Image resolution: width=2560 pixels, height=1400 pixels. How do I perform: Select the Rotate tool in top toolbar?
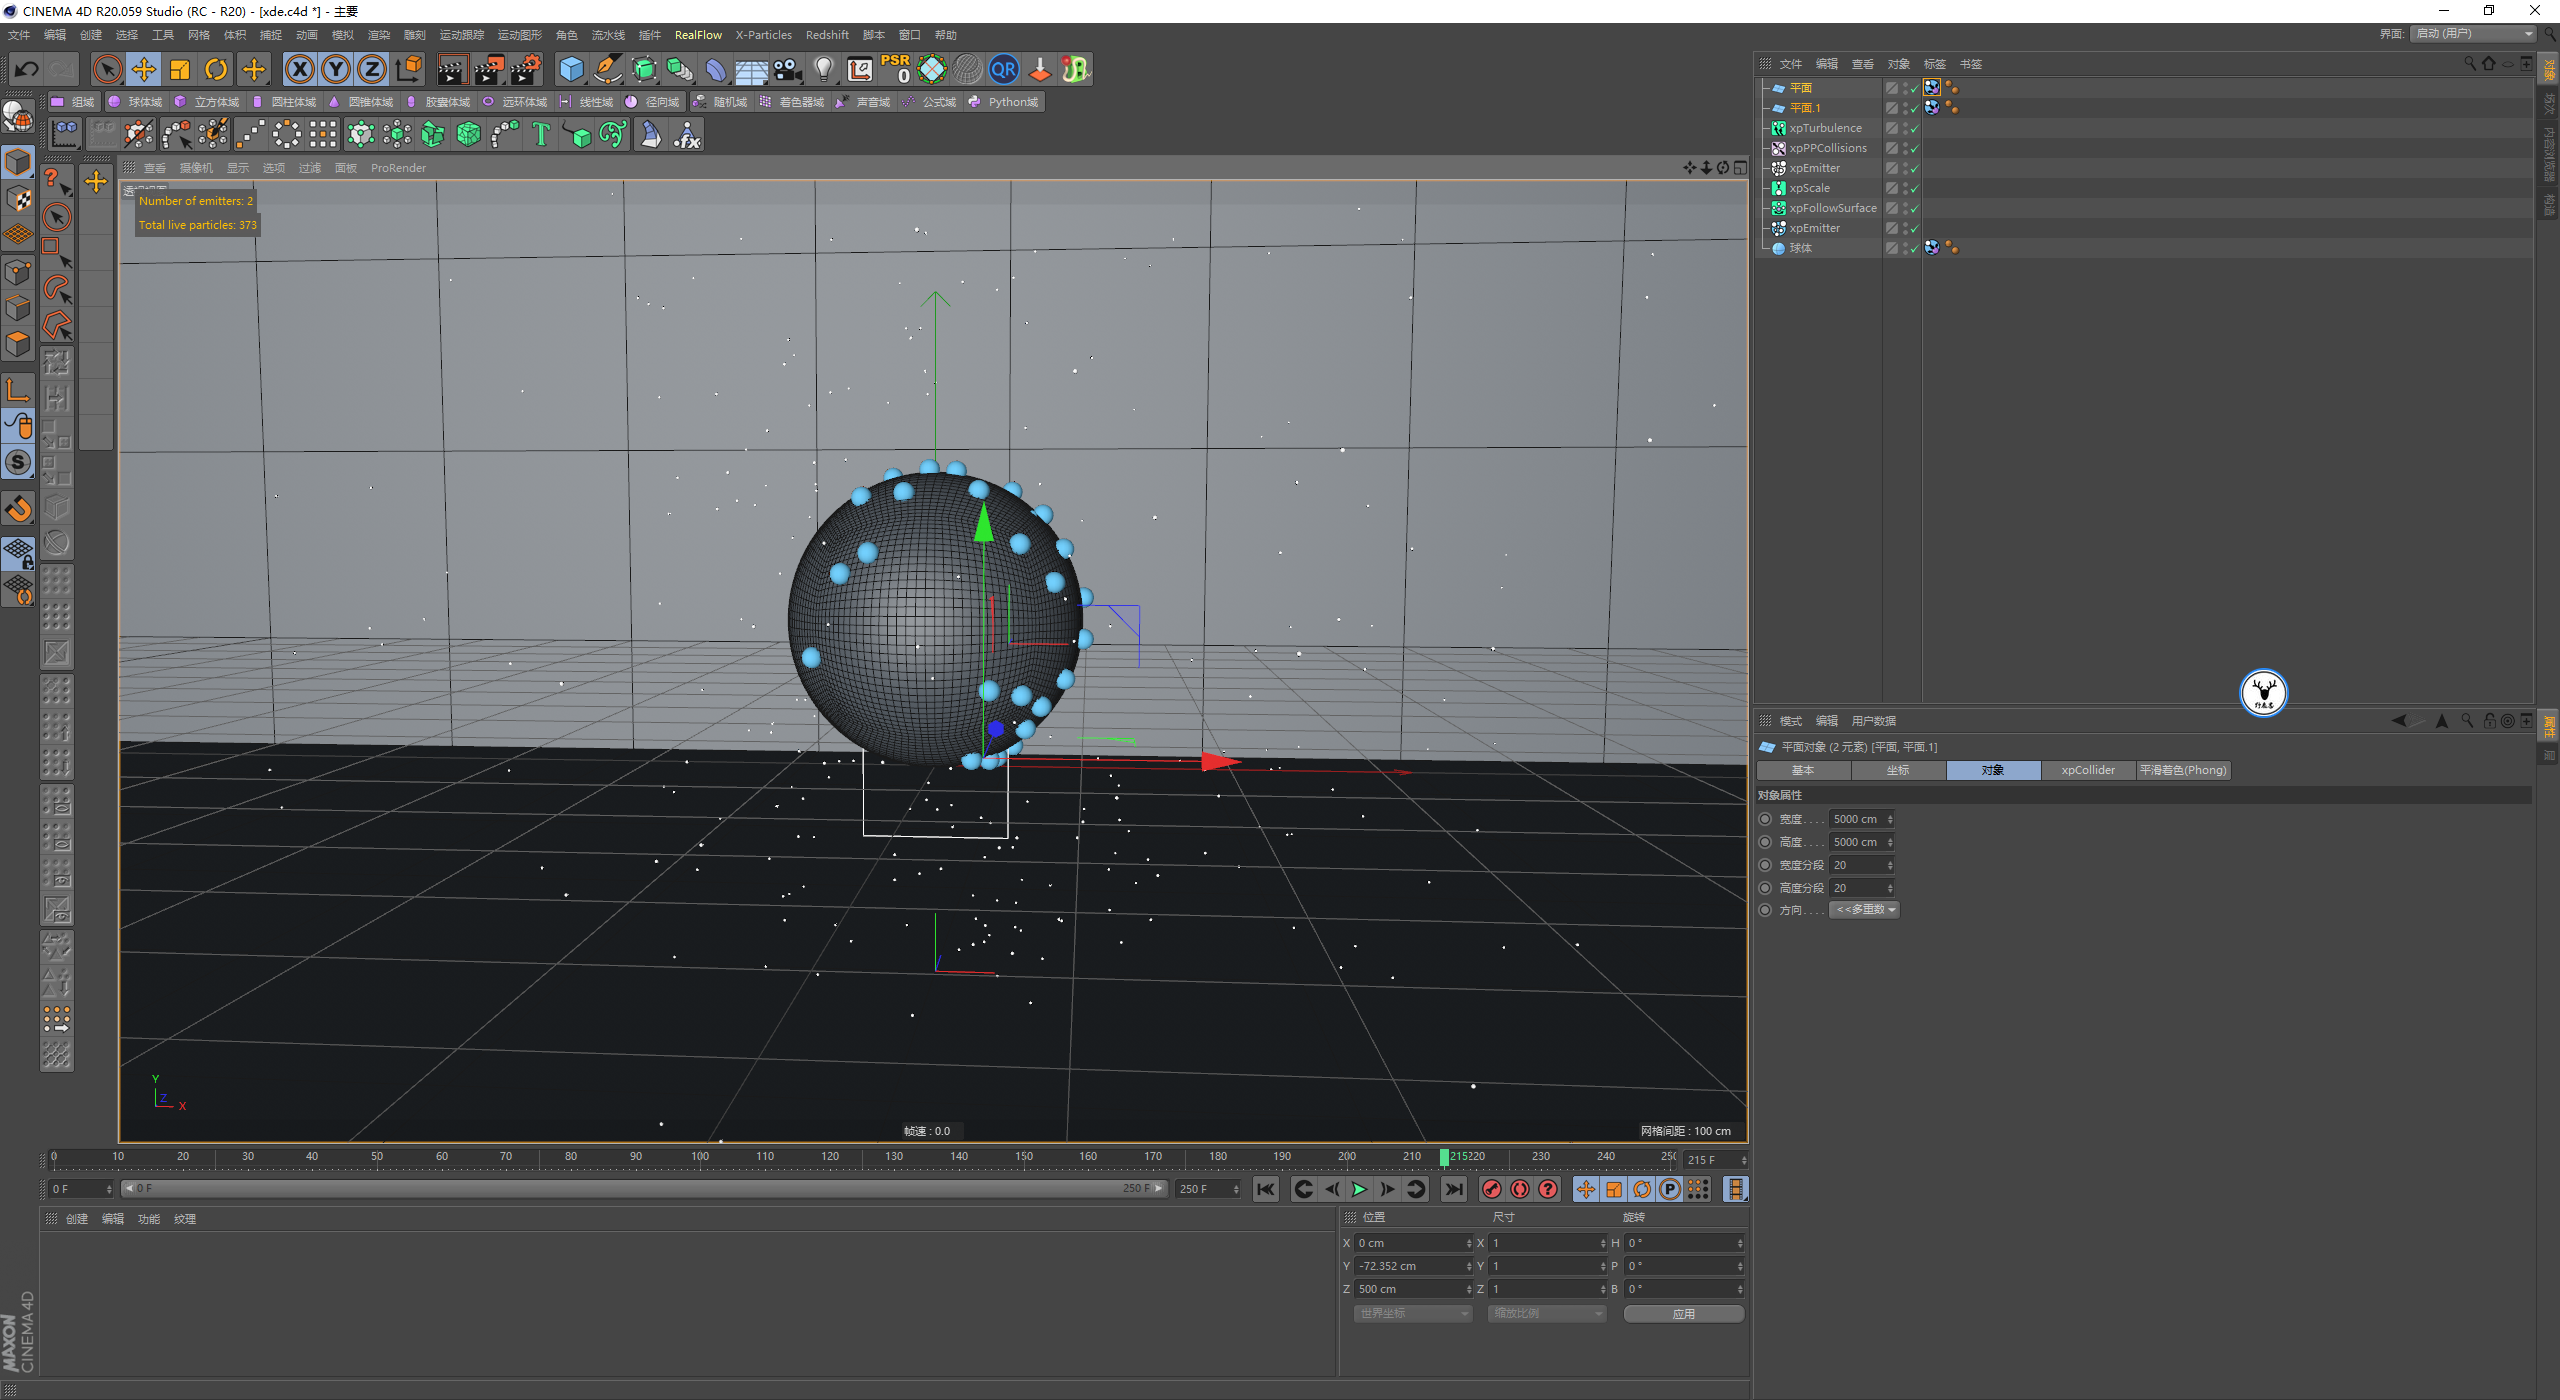coord(216,69)
